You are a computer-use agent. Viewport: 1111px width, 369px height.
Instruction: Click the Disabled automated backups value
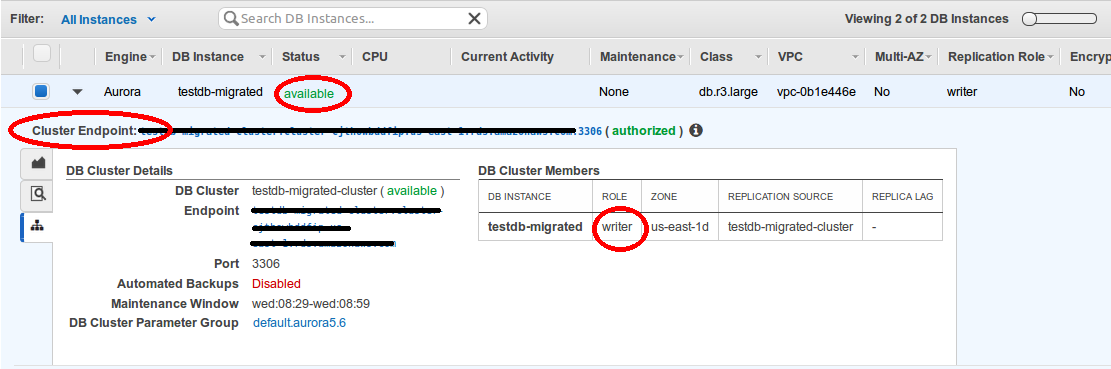click(x=276, y=283)
